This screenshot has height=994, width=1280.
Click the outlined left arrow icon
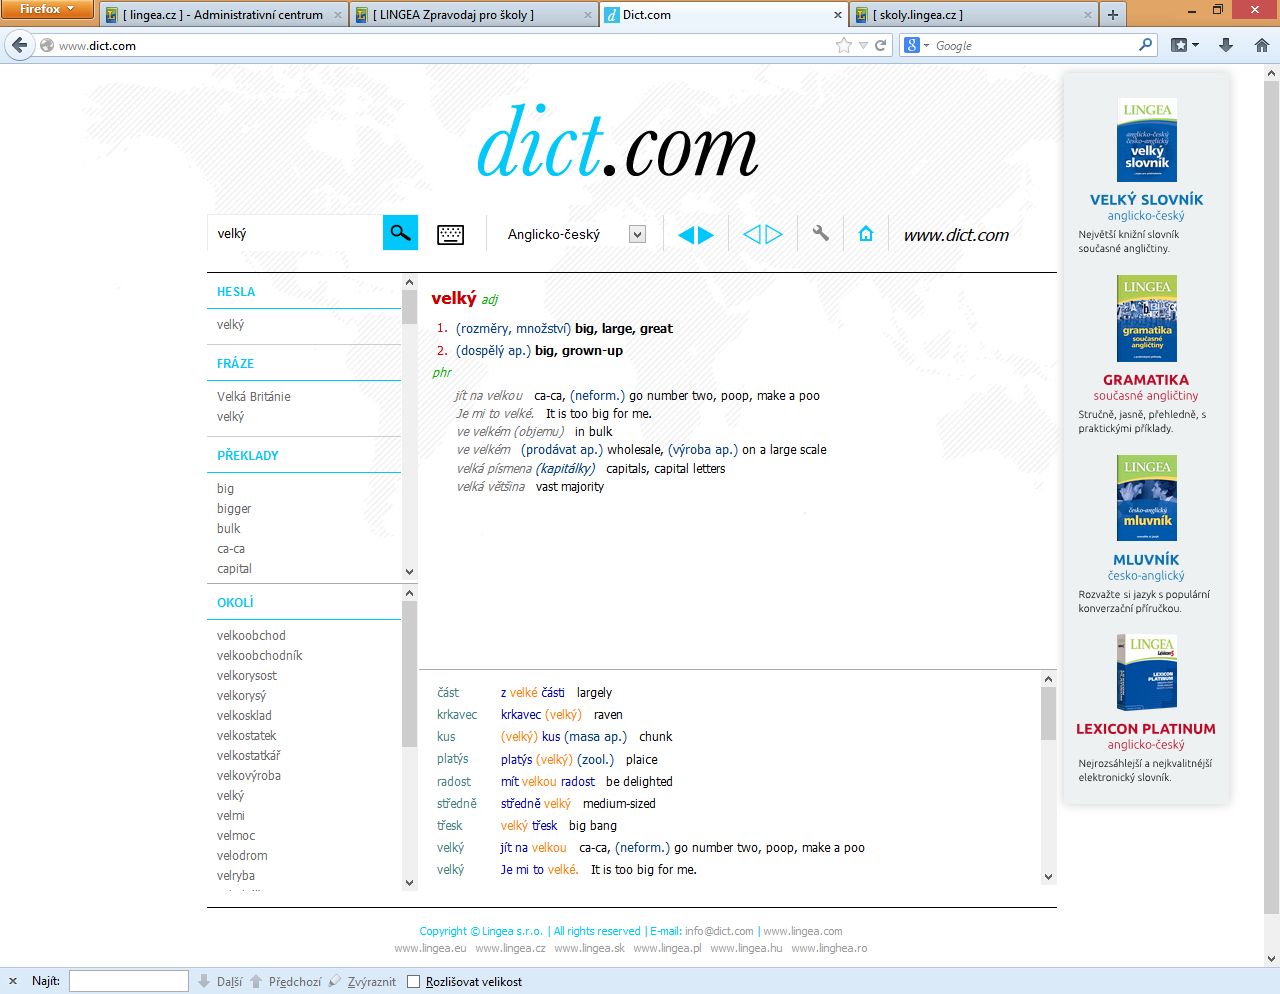(x=752, y=235)
